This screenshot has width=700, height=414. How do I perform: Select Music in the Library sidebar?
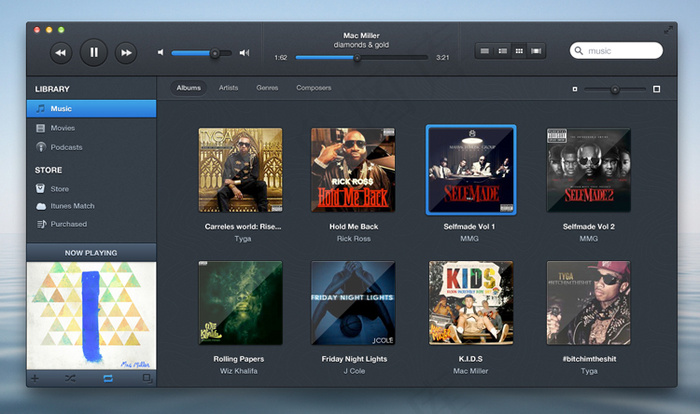pyautogui.click(x=92, y=109)
